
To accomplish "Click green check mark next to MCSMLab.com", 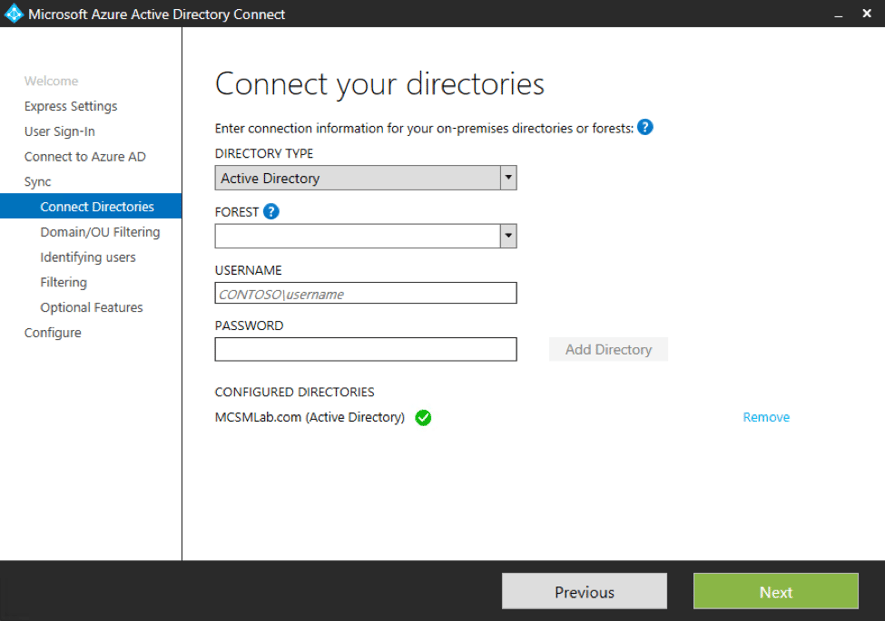I will coord(423,418).
